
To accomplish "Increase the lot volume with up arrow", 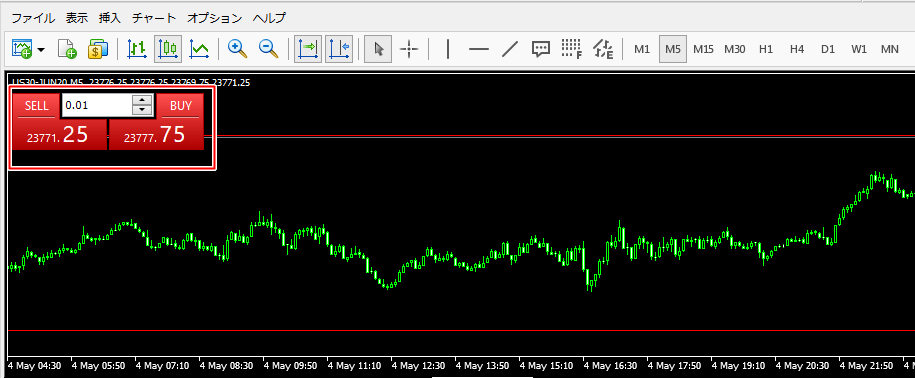I will tap(142, 100).
